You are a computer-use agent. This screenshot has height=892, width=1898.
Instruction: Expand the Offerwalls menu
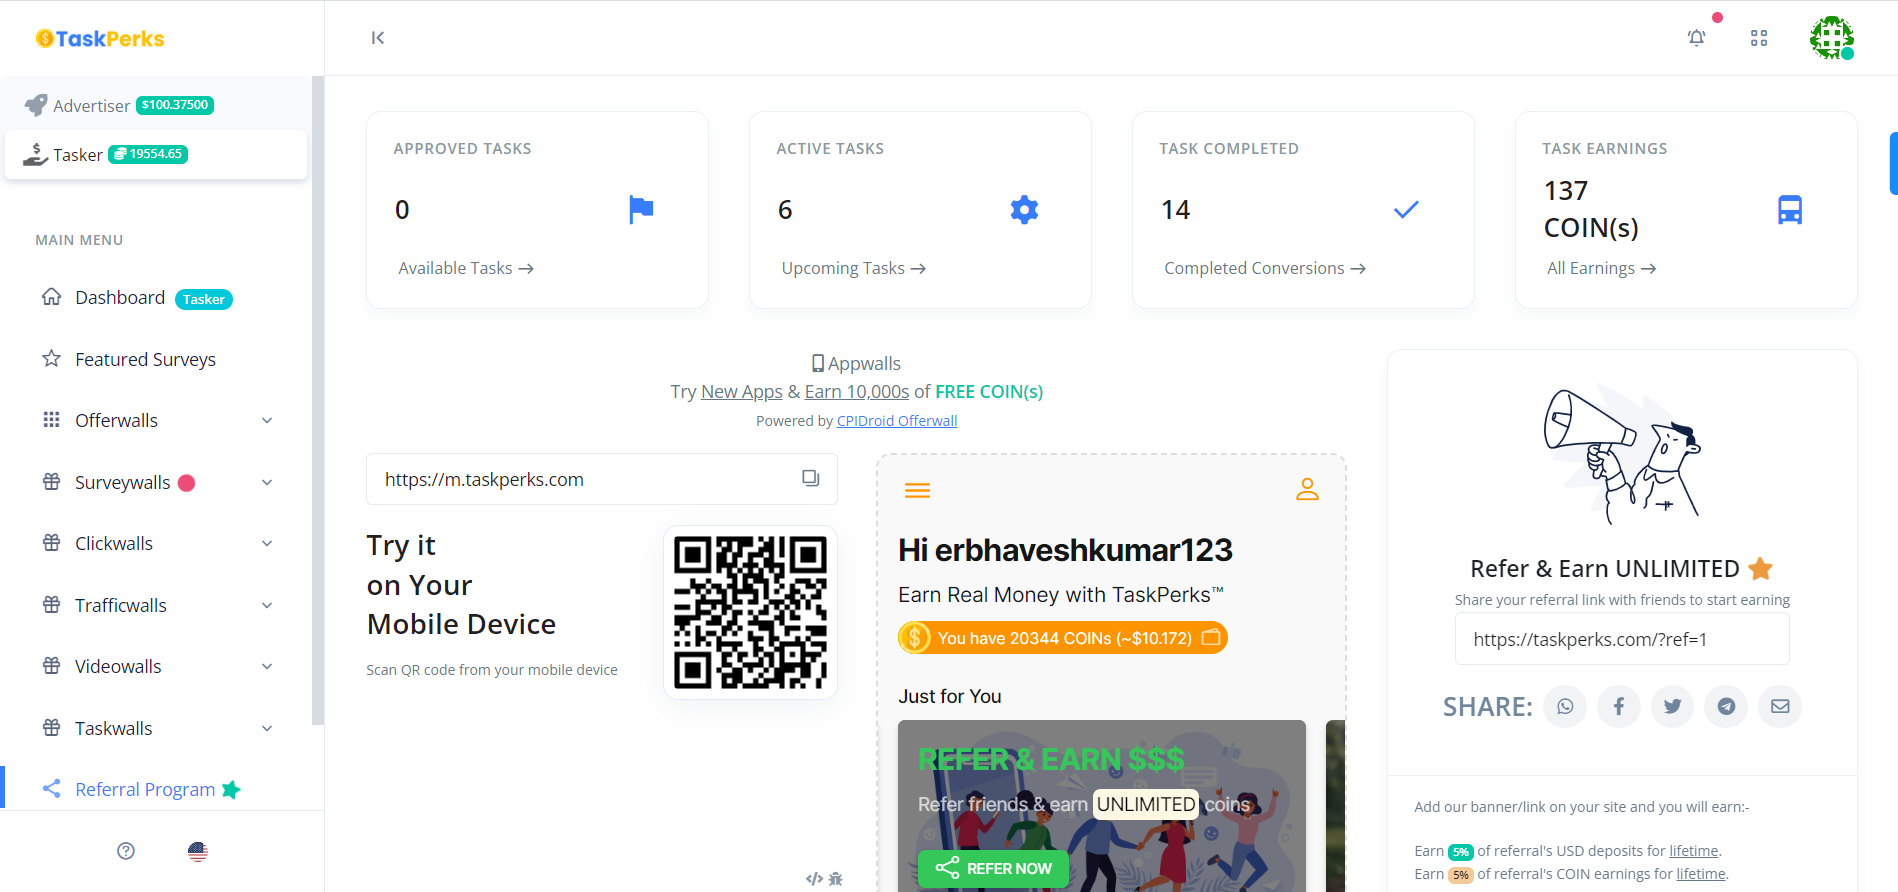click(157, 420)
